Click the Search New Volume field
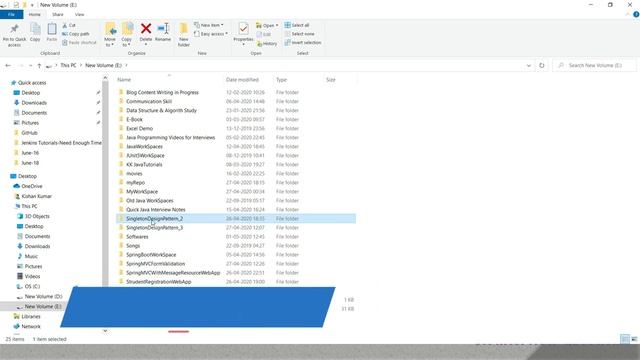 (595, 65)
